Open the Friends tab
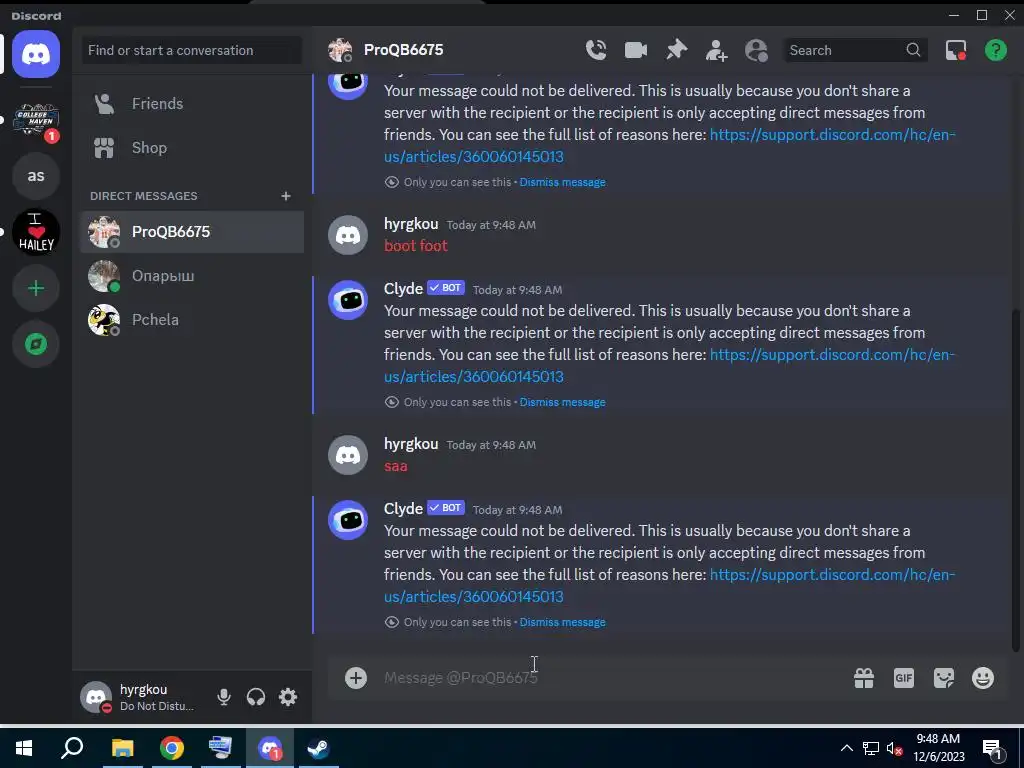Screen dimensions: 1024x768 tap(192, 104)
